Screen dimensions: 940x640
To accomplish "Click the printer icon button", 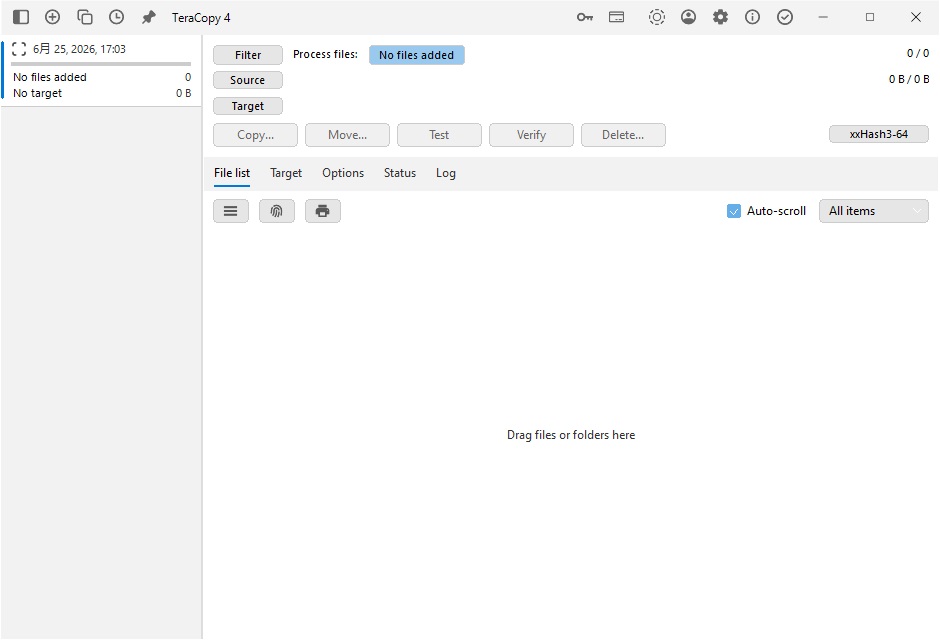I will [x=323, y=211].
